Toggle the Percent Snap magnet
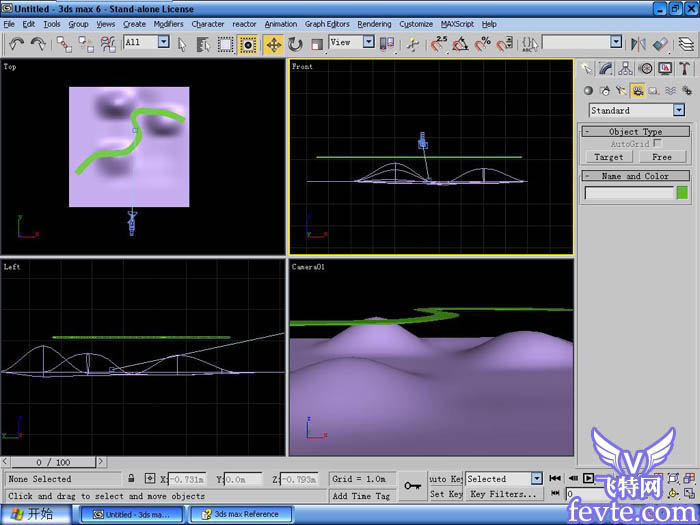The image size is (700, 525). click(483, 44)
